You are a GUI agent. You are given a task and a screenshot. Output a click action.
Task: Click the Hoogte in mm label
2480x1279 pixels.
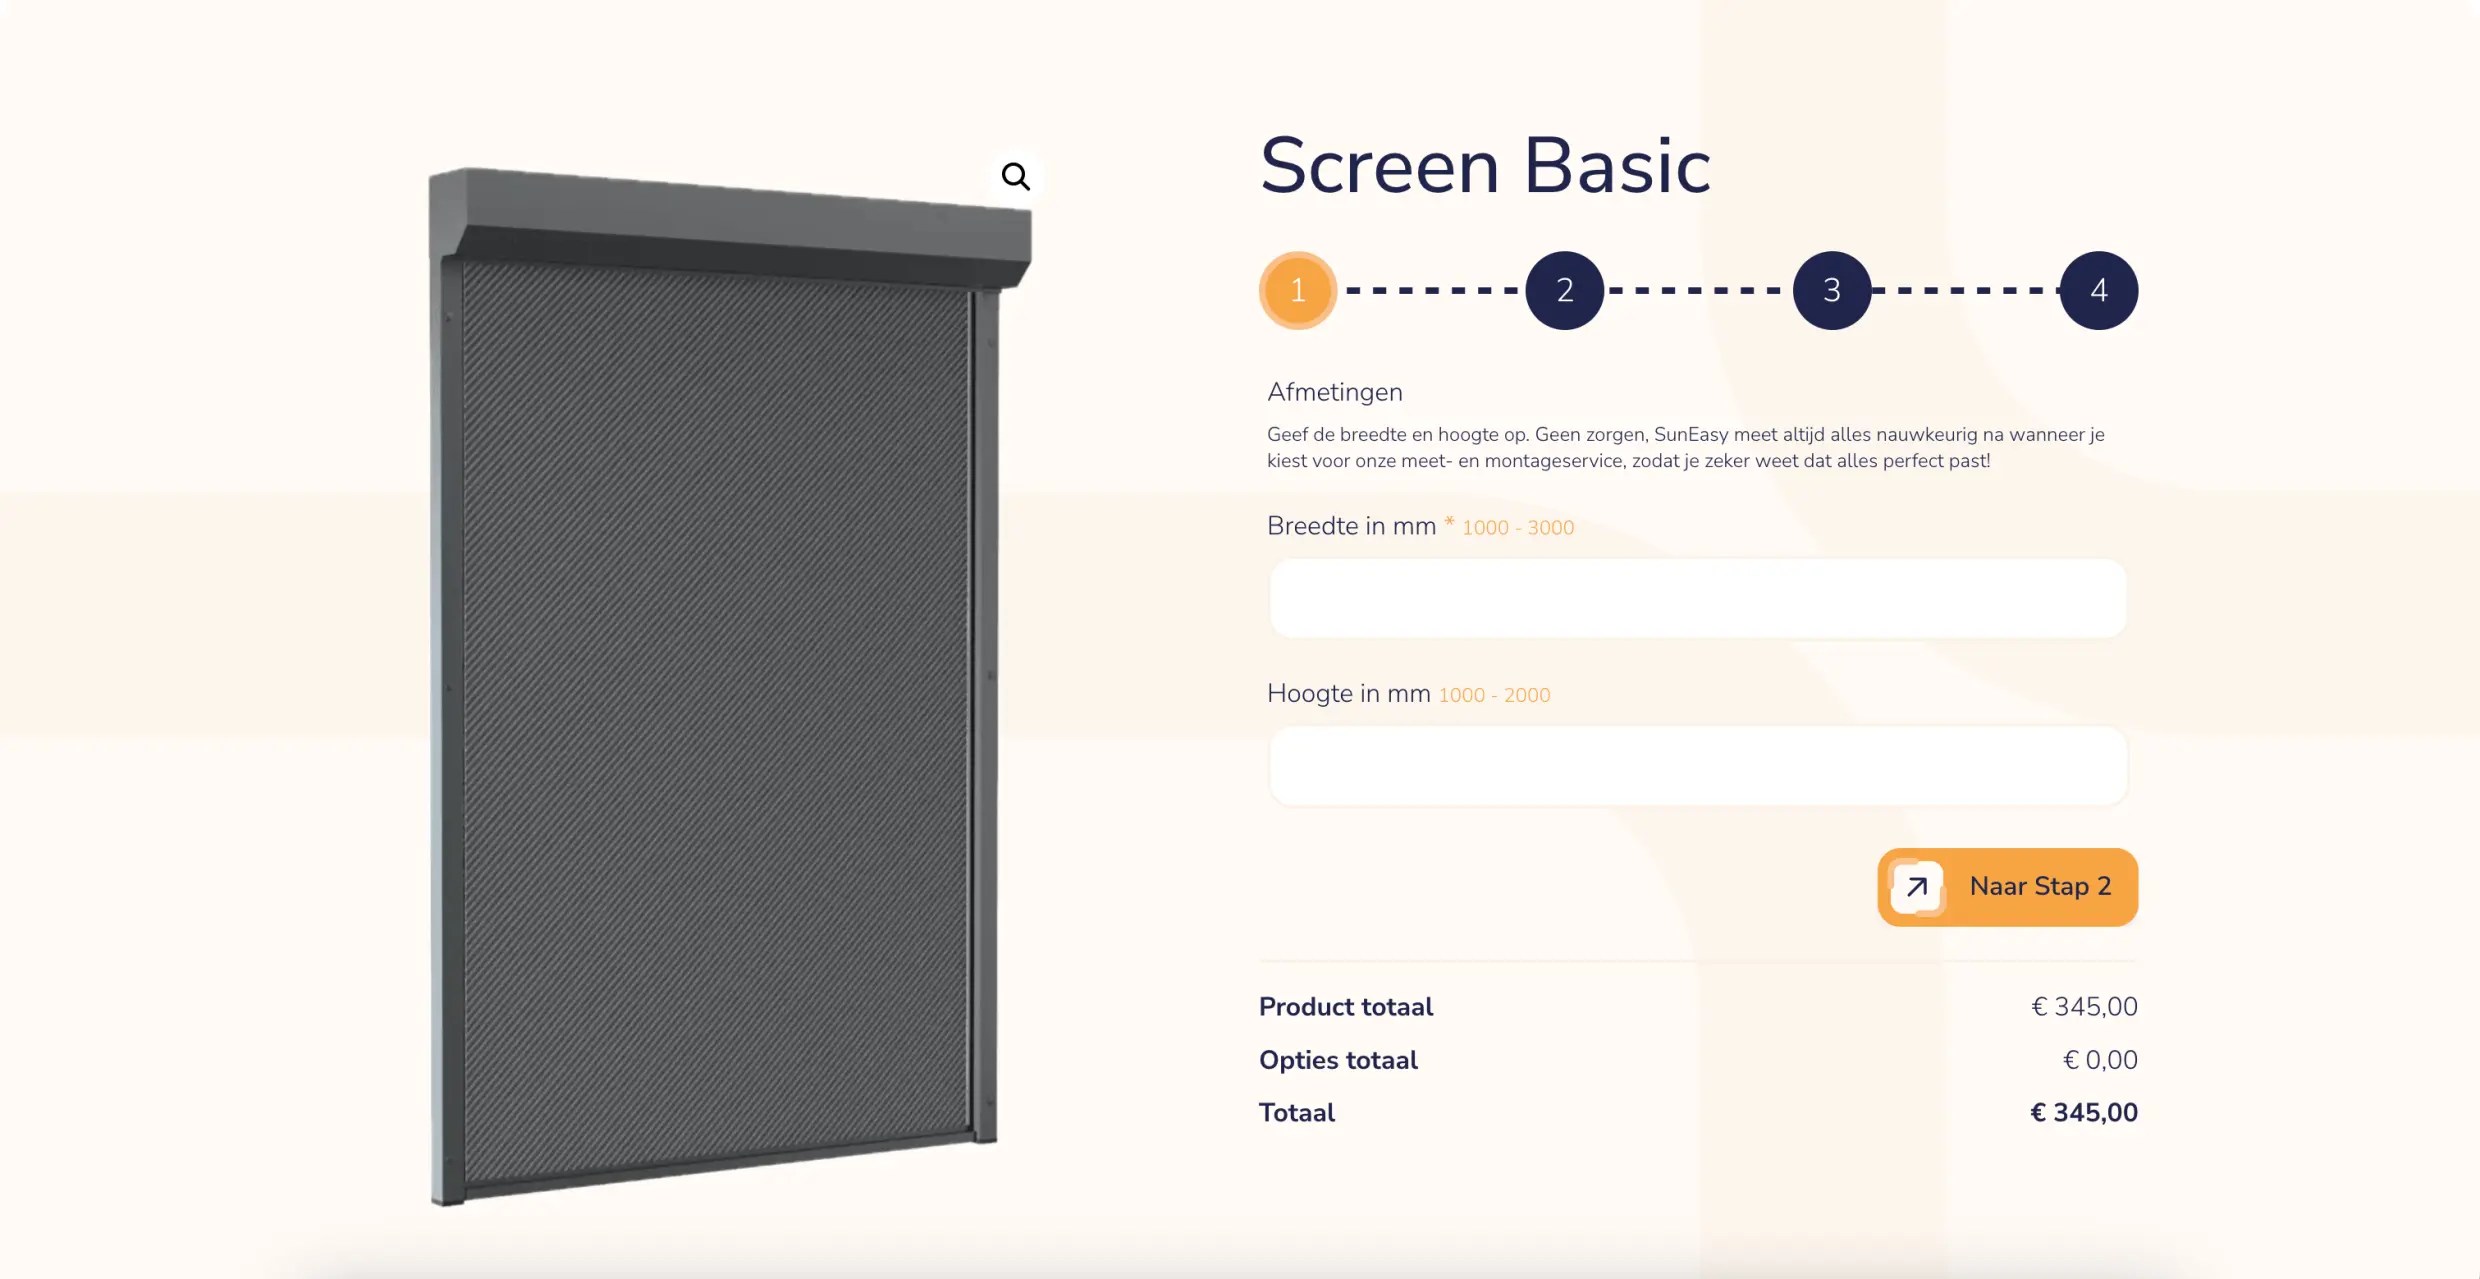coord(1348,694)
